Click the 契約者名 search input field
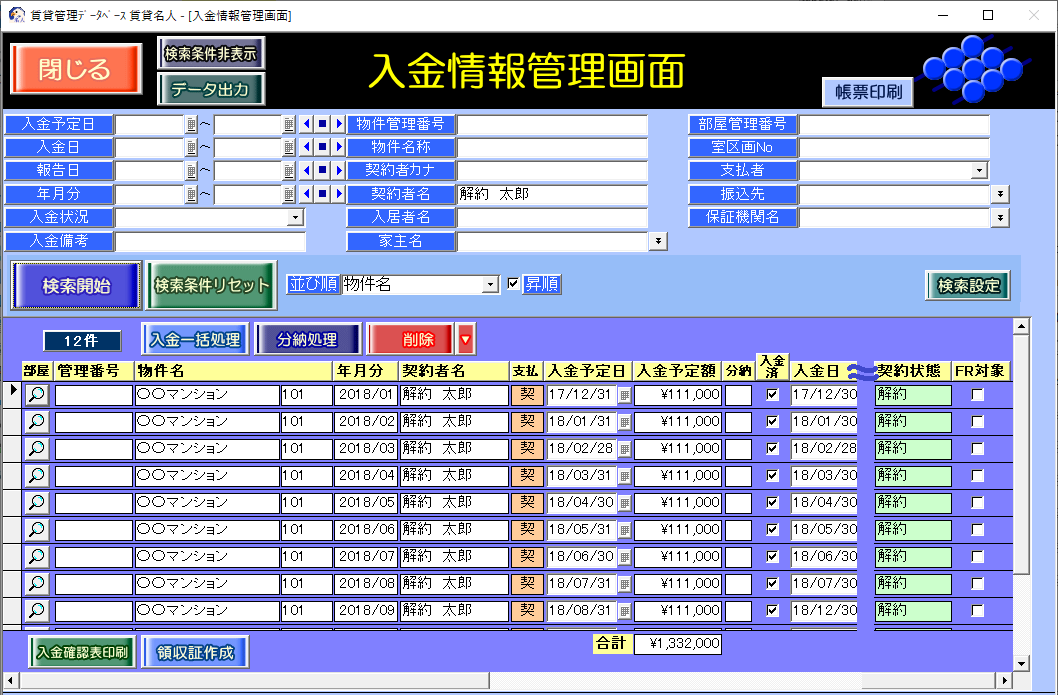The height and width of the screenshot is (695, 1058). click(552, 194)
